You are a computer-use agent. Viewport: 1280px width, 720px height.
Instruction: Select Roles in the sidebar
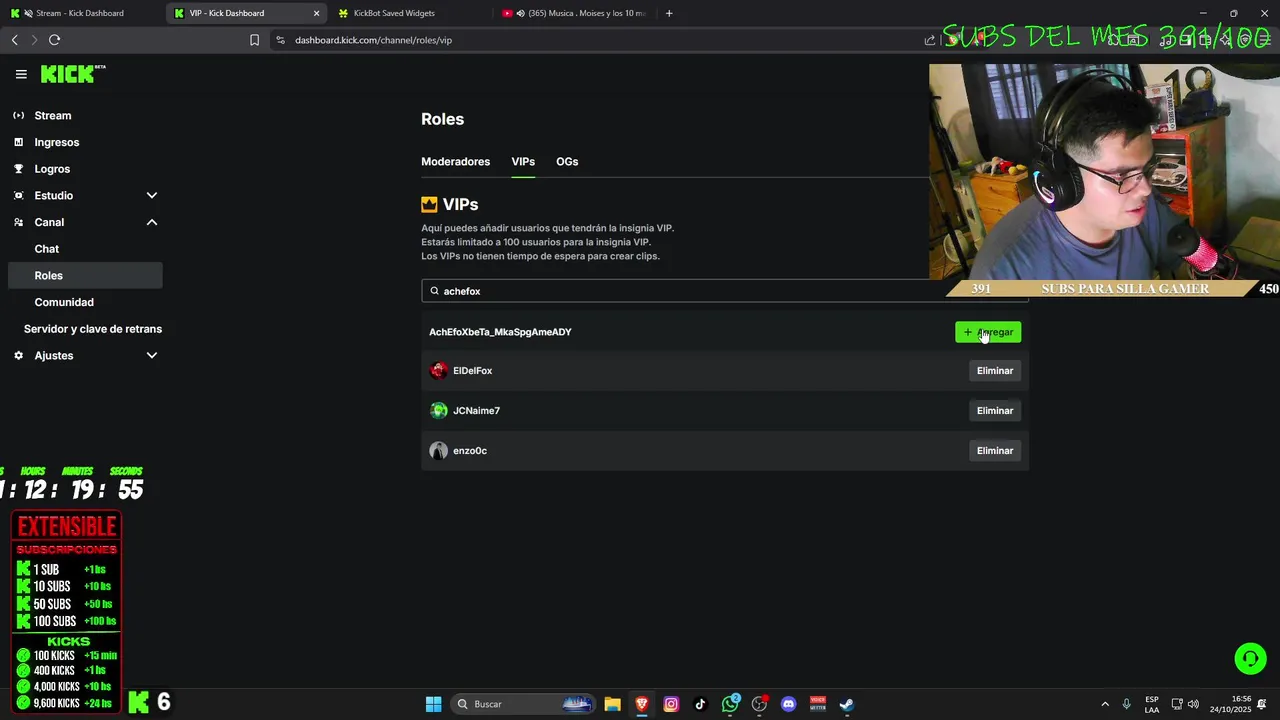(85, 275)
